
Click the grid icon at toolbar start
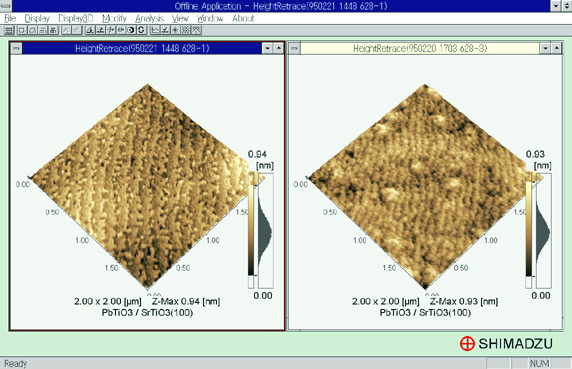(9, 30)
